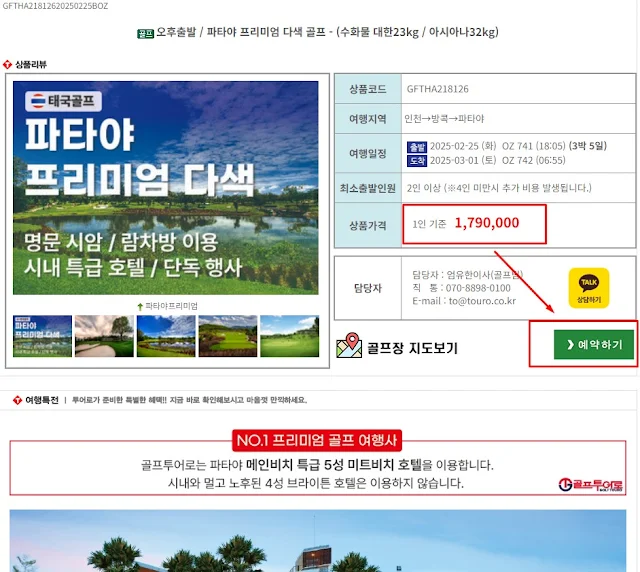Click the to@touro.co.kr email address

coord(482,301)
